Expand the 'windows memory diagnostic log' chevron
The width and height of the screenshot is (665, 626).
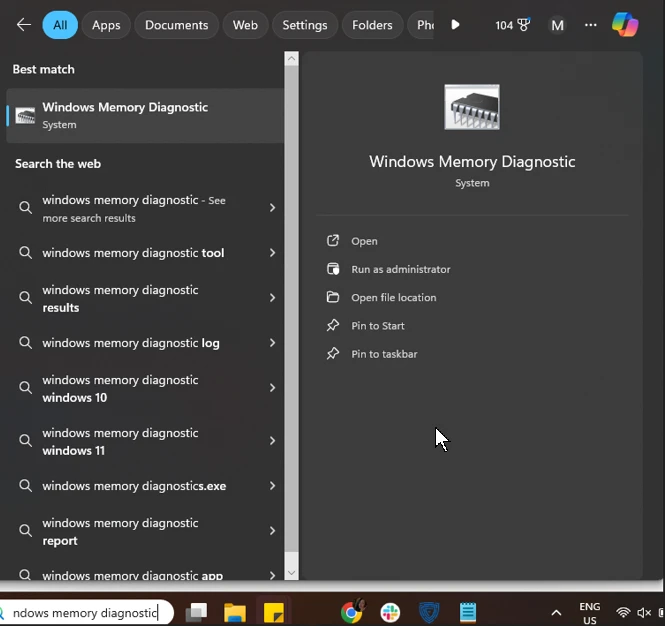click(272, 343)
